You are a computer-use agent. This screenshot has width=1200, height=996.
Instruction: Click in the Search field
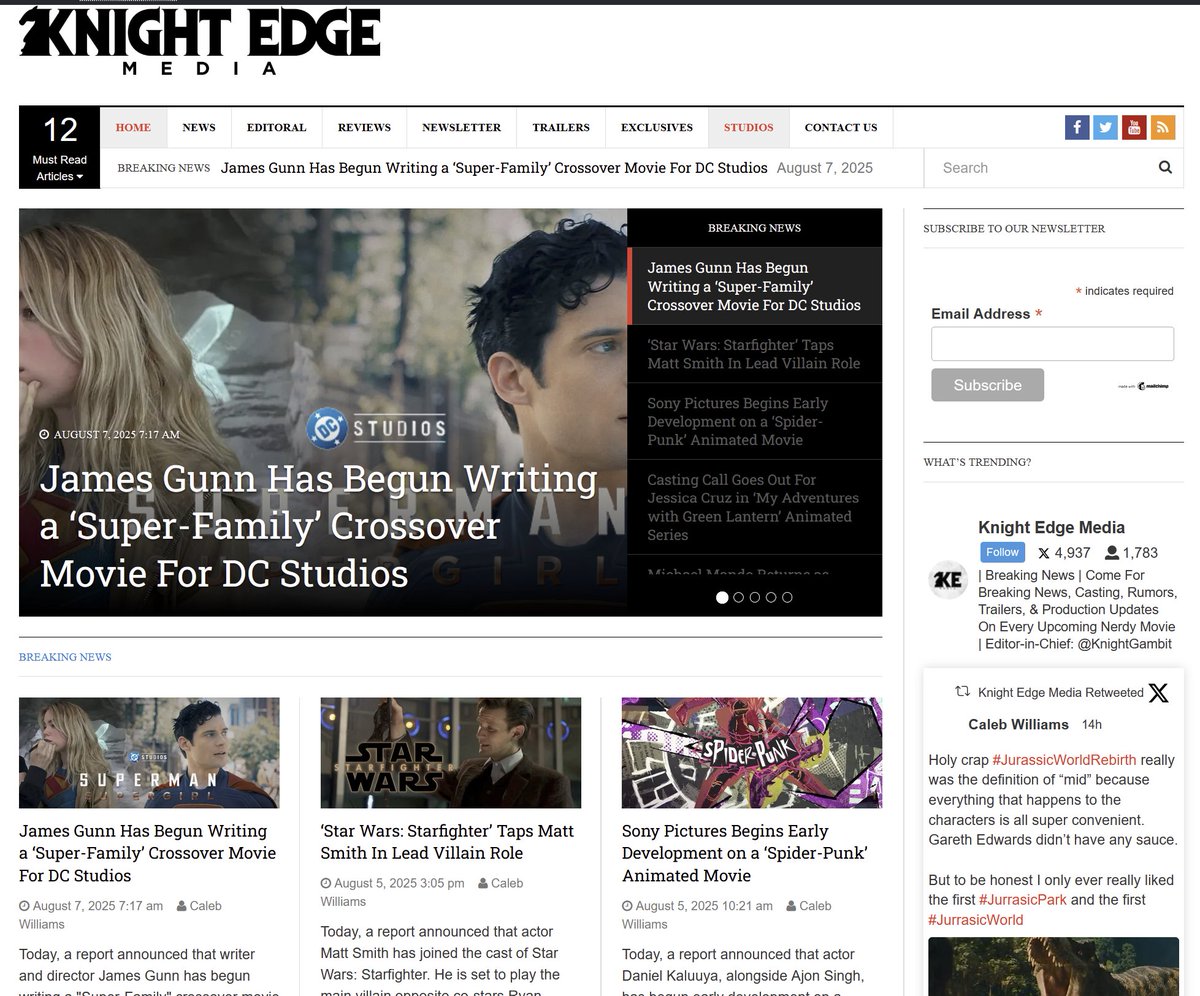point(1040,168)
